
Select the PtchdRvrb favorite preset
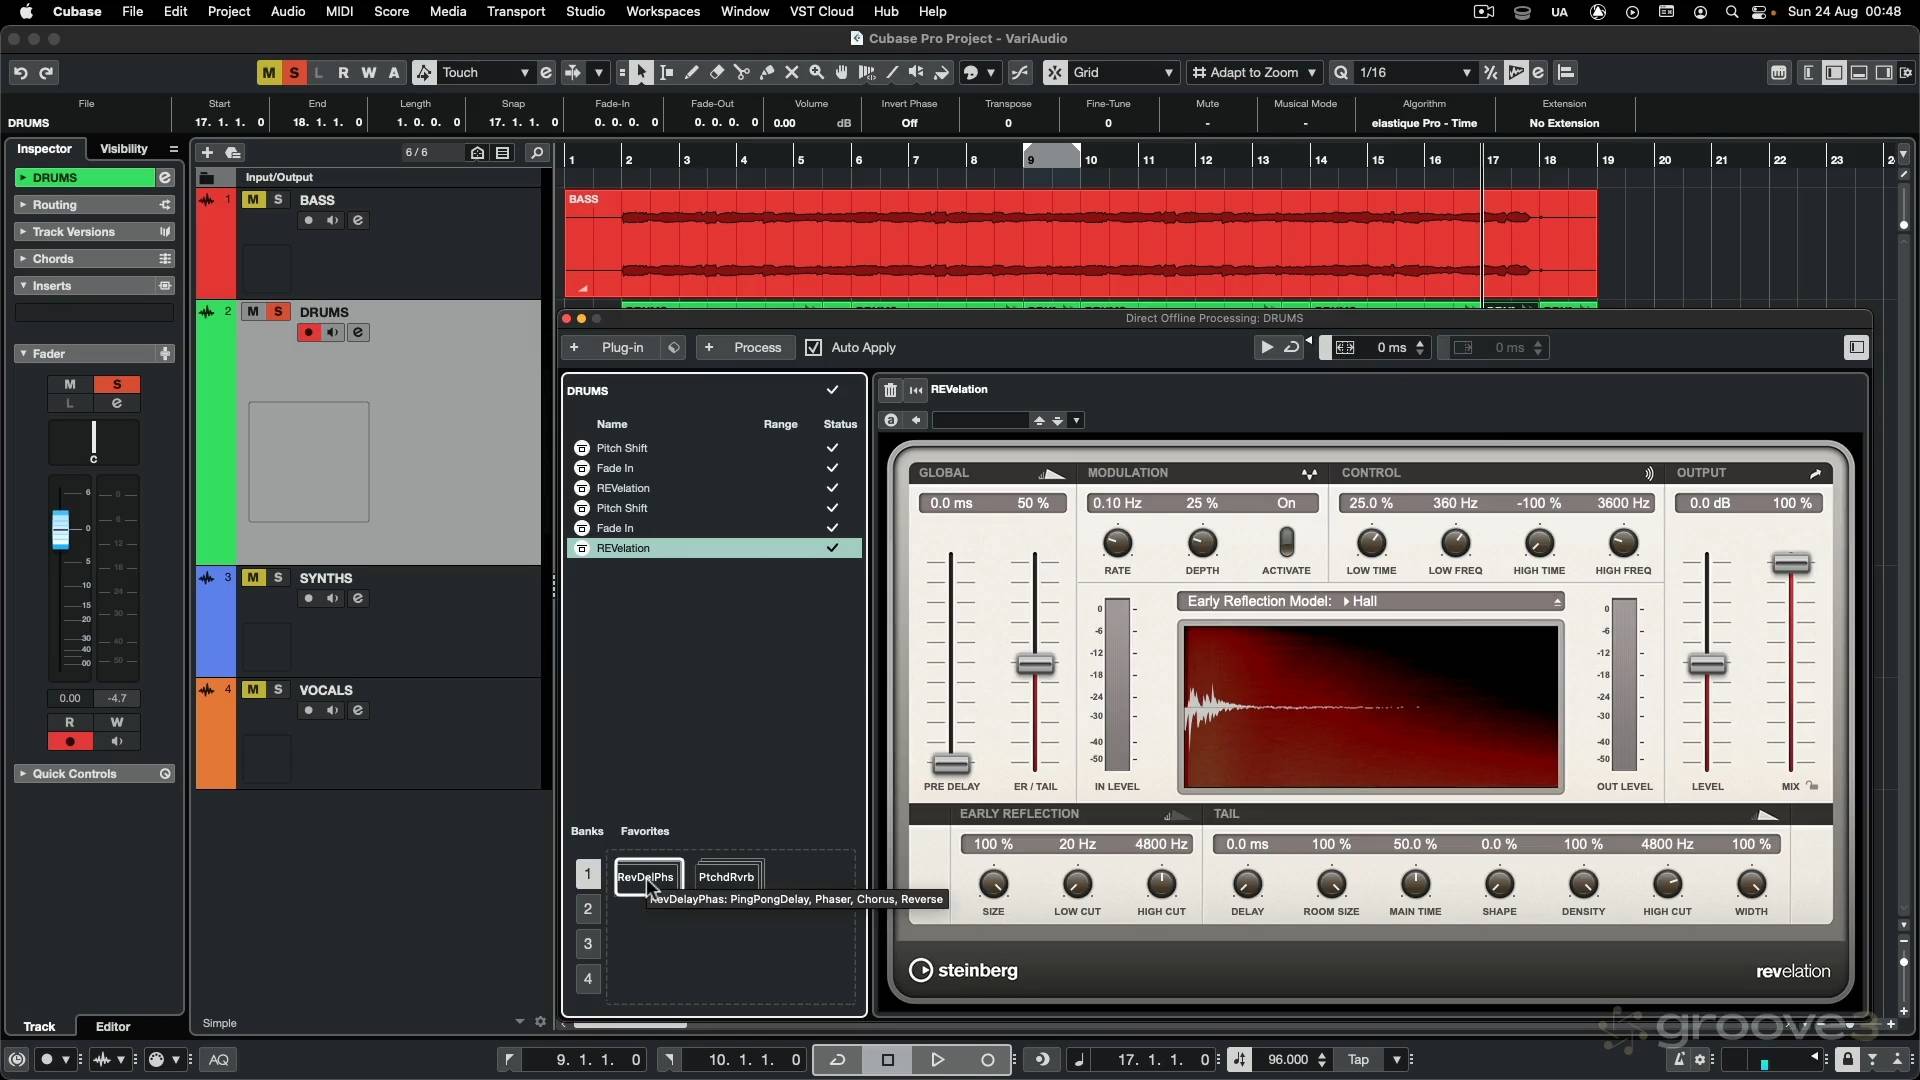[x=727, y=876]
